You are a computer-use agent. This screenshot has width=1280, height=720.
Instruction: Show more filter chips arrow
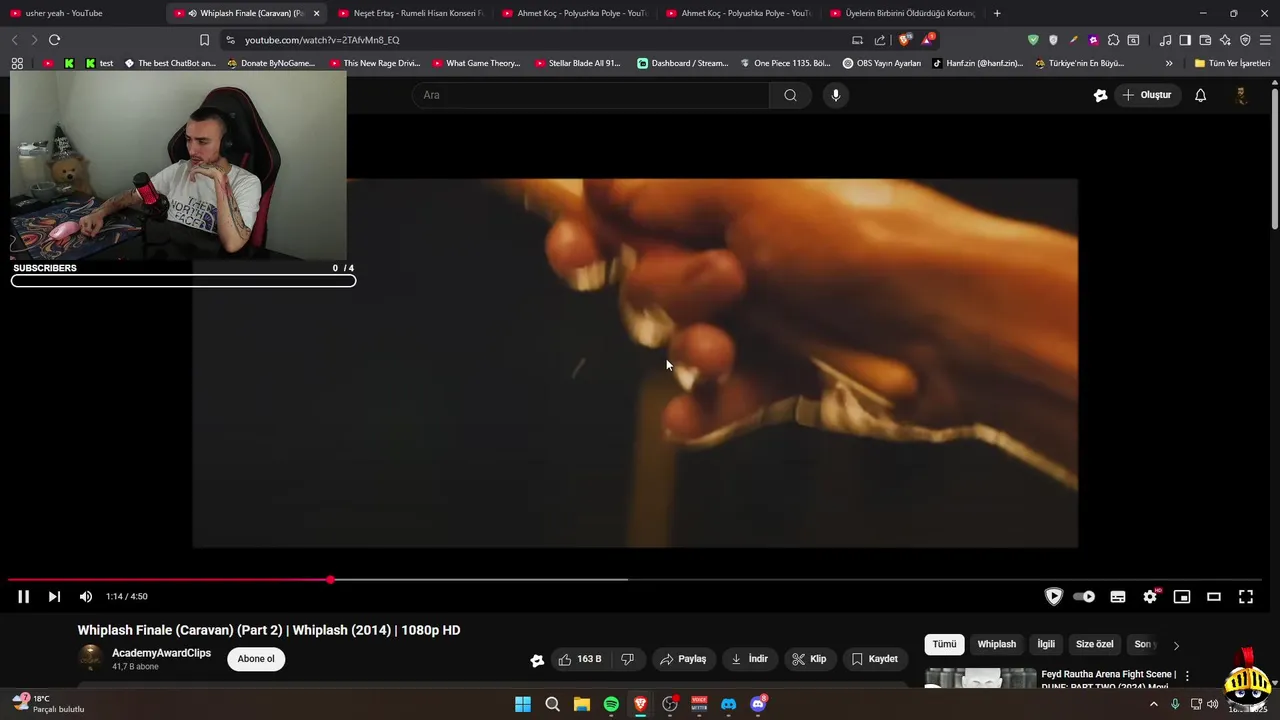click(x=1176, y=645)
